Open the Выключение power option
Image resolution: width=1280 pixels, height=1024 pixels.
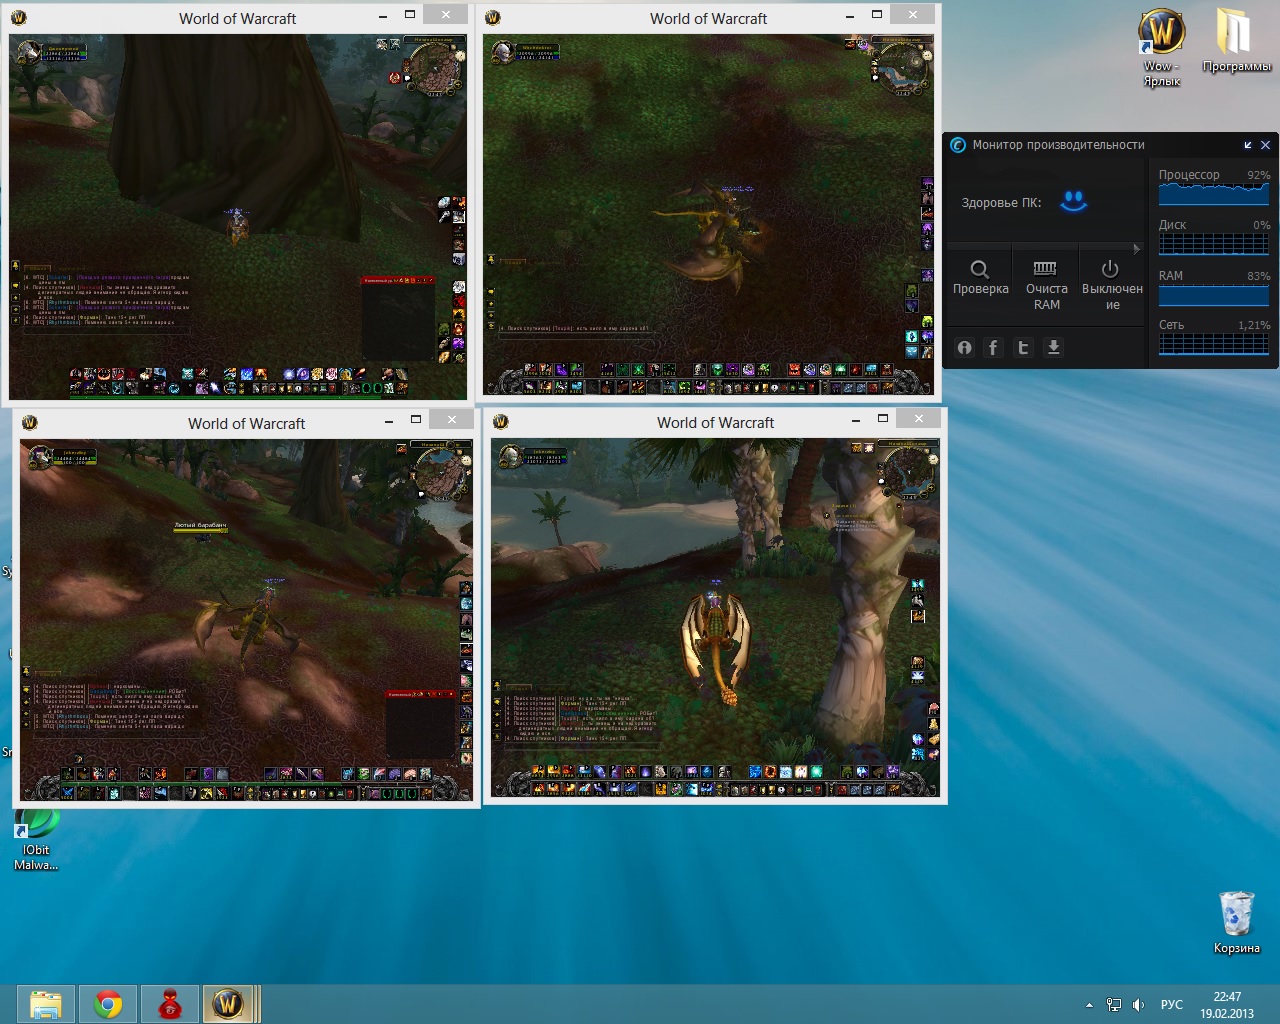[1111, 286]
